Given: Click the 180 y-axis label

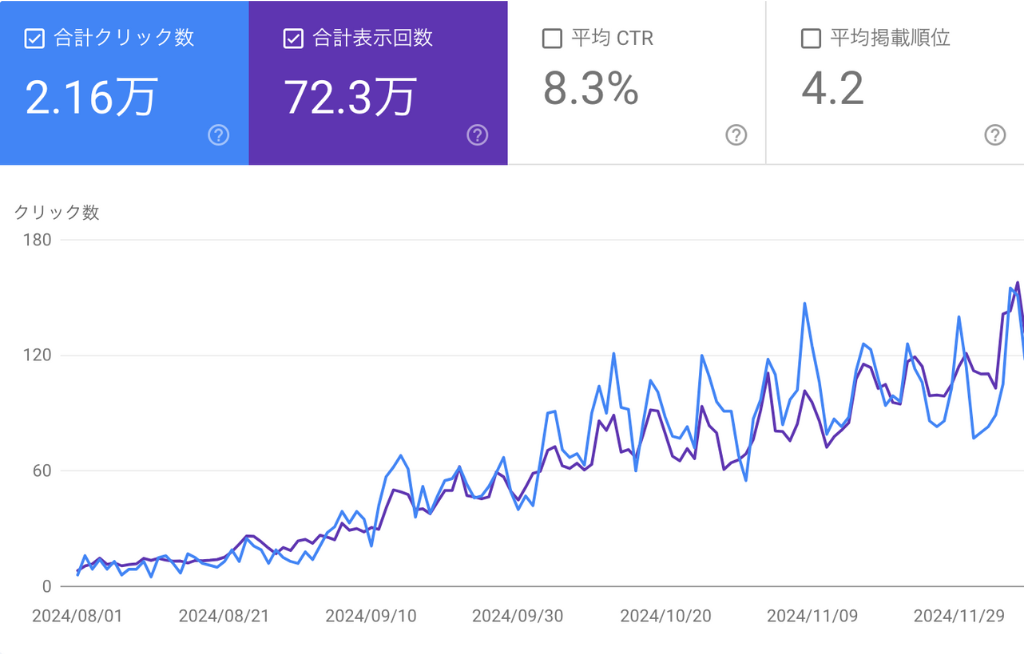Looking at the screenshot, I should pyautogui.click(x=37, y=240).
